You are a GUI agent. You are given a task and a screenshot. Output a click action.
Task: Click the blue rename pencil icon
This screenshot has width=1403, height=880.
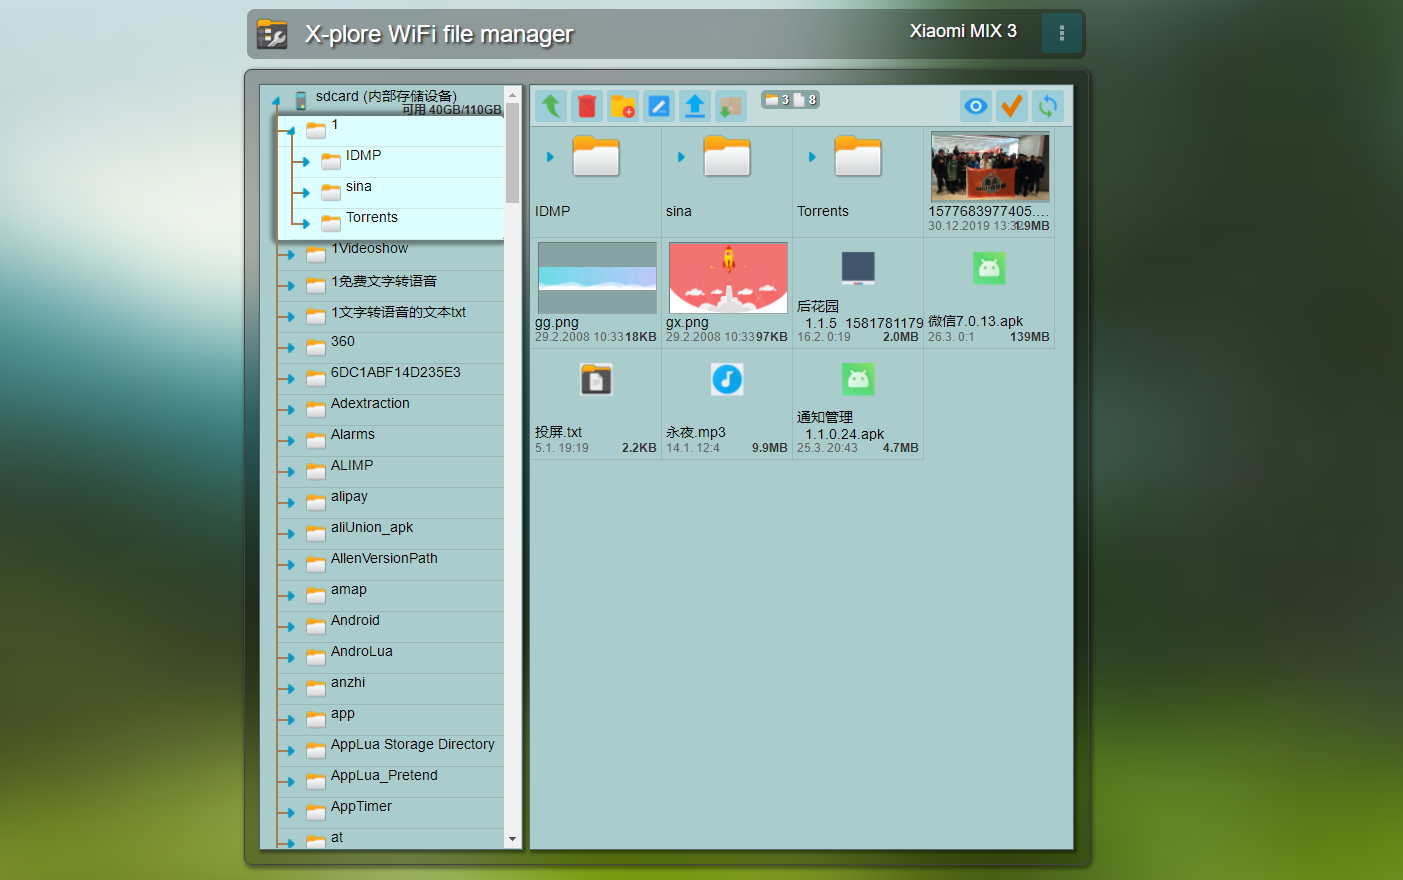point(659,105)
